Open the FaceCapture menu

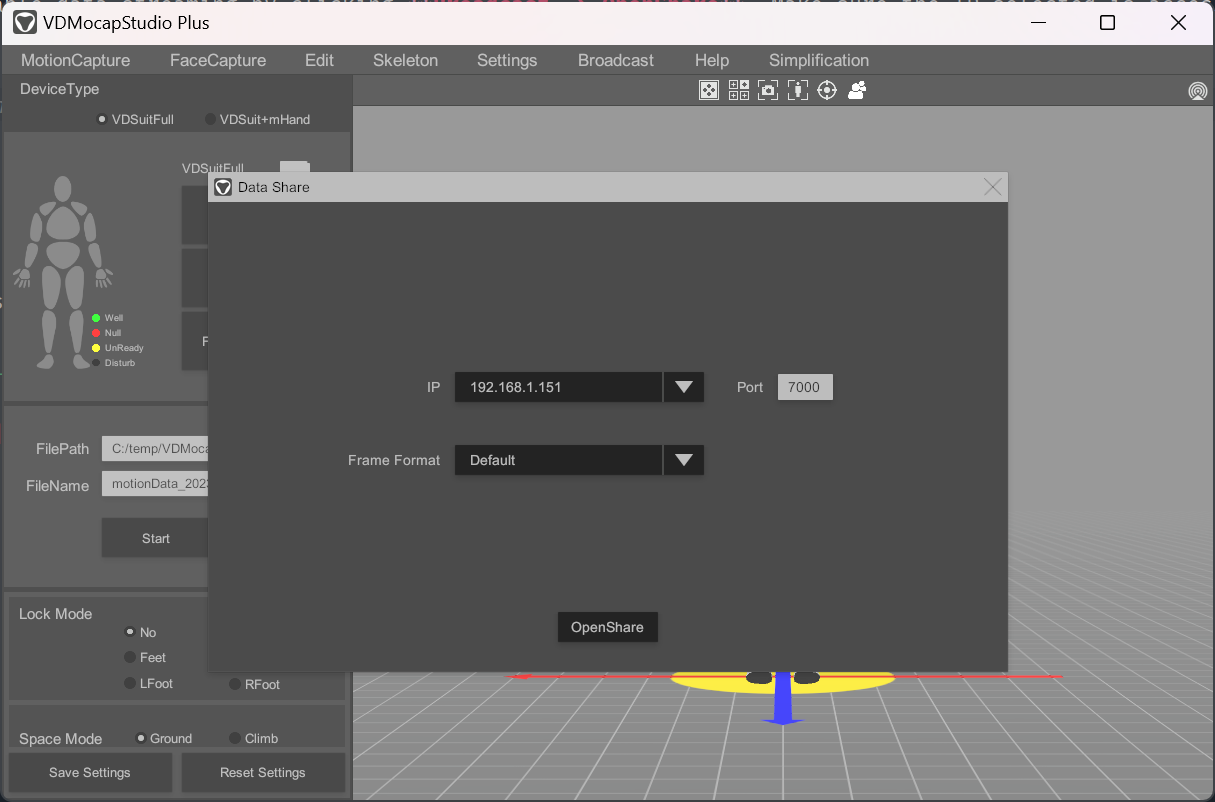coord(218,60)
